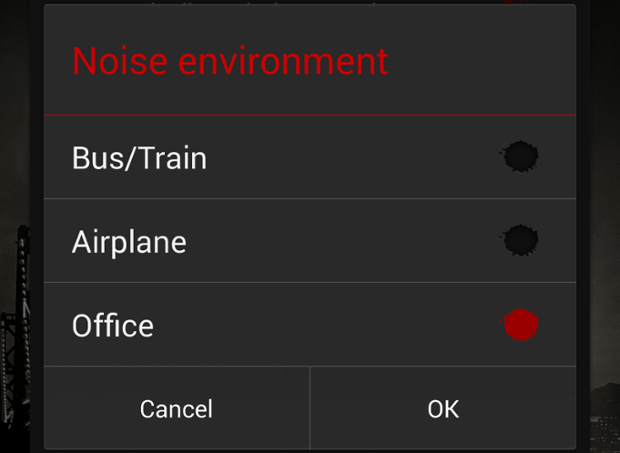Tap the black splat beside Bus/Train
This screenshot has height=453, width=620.
click(520, 157)
